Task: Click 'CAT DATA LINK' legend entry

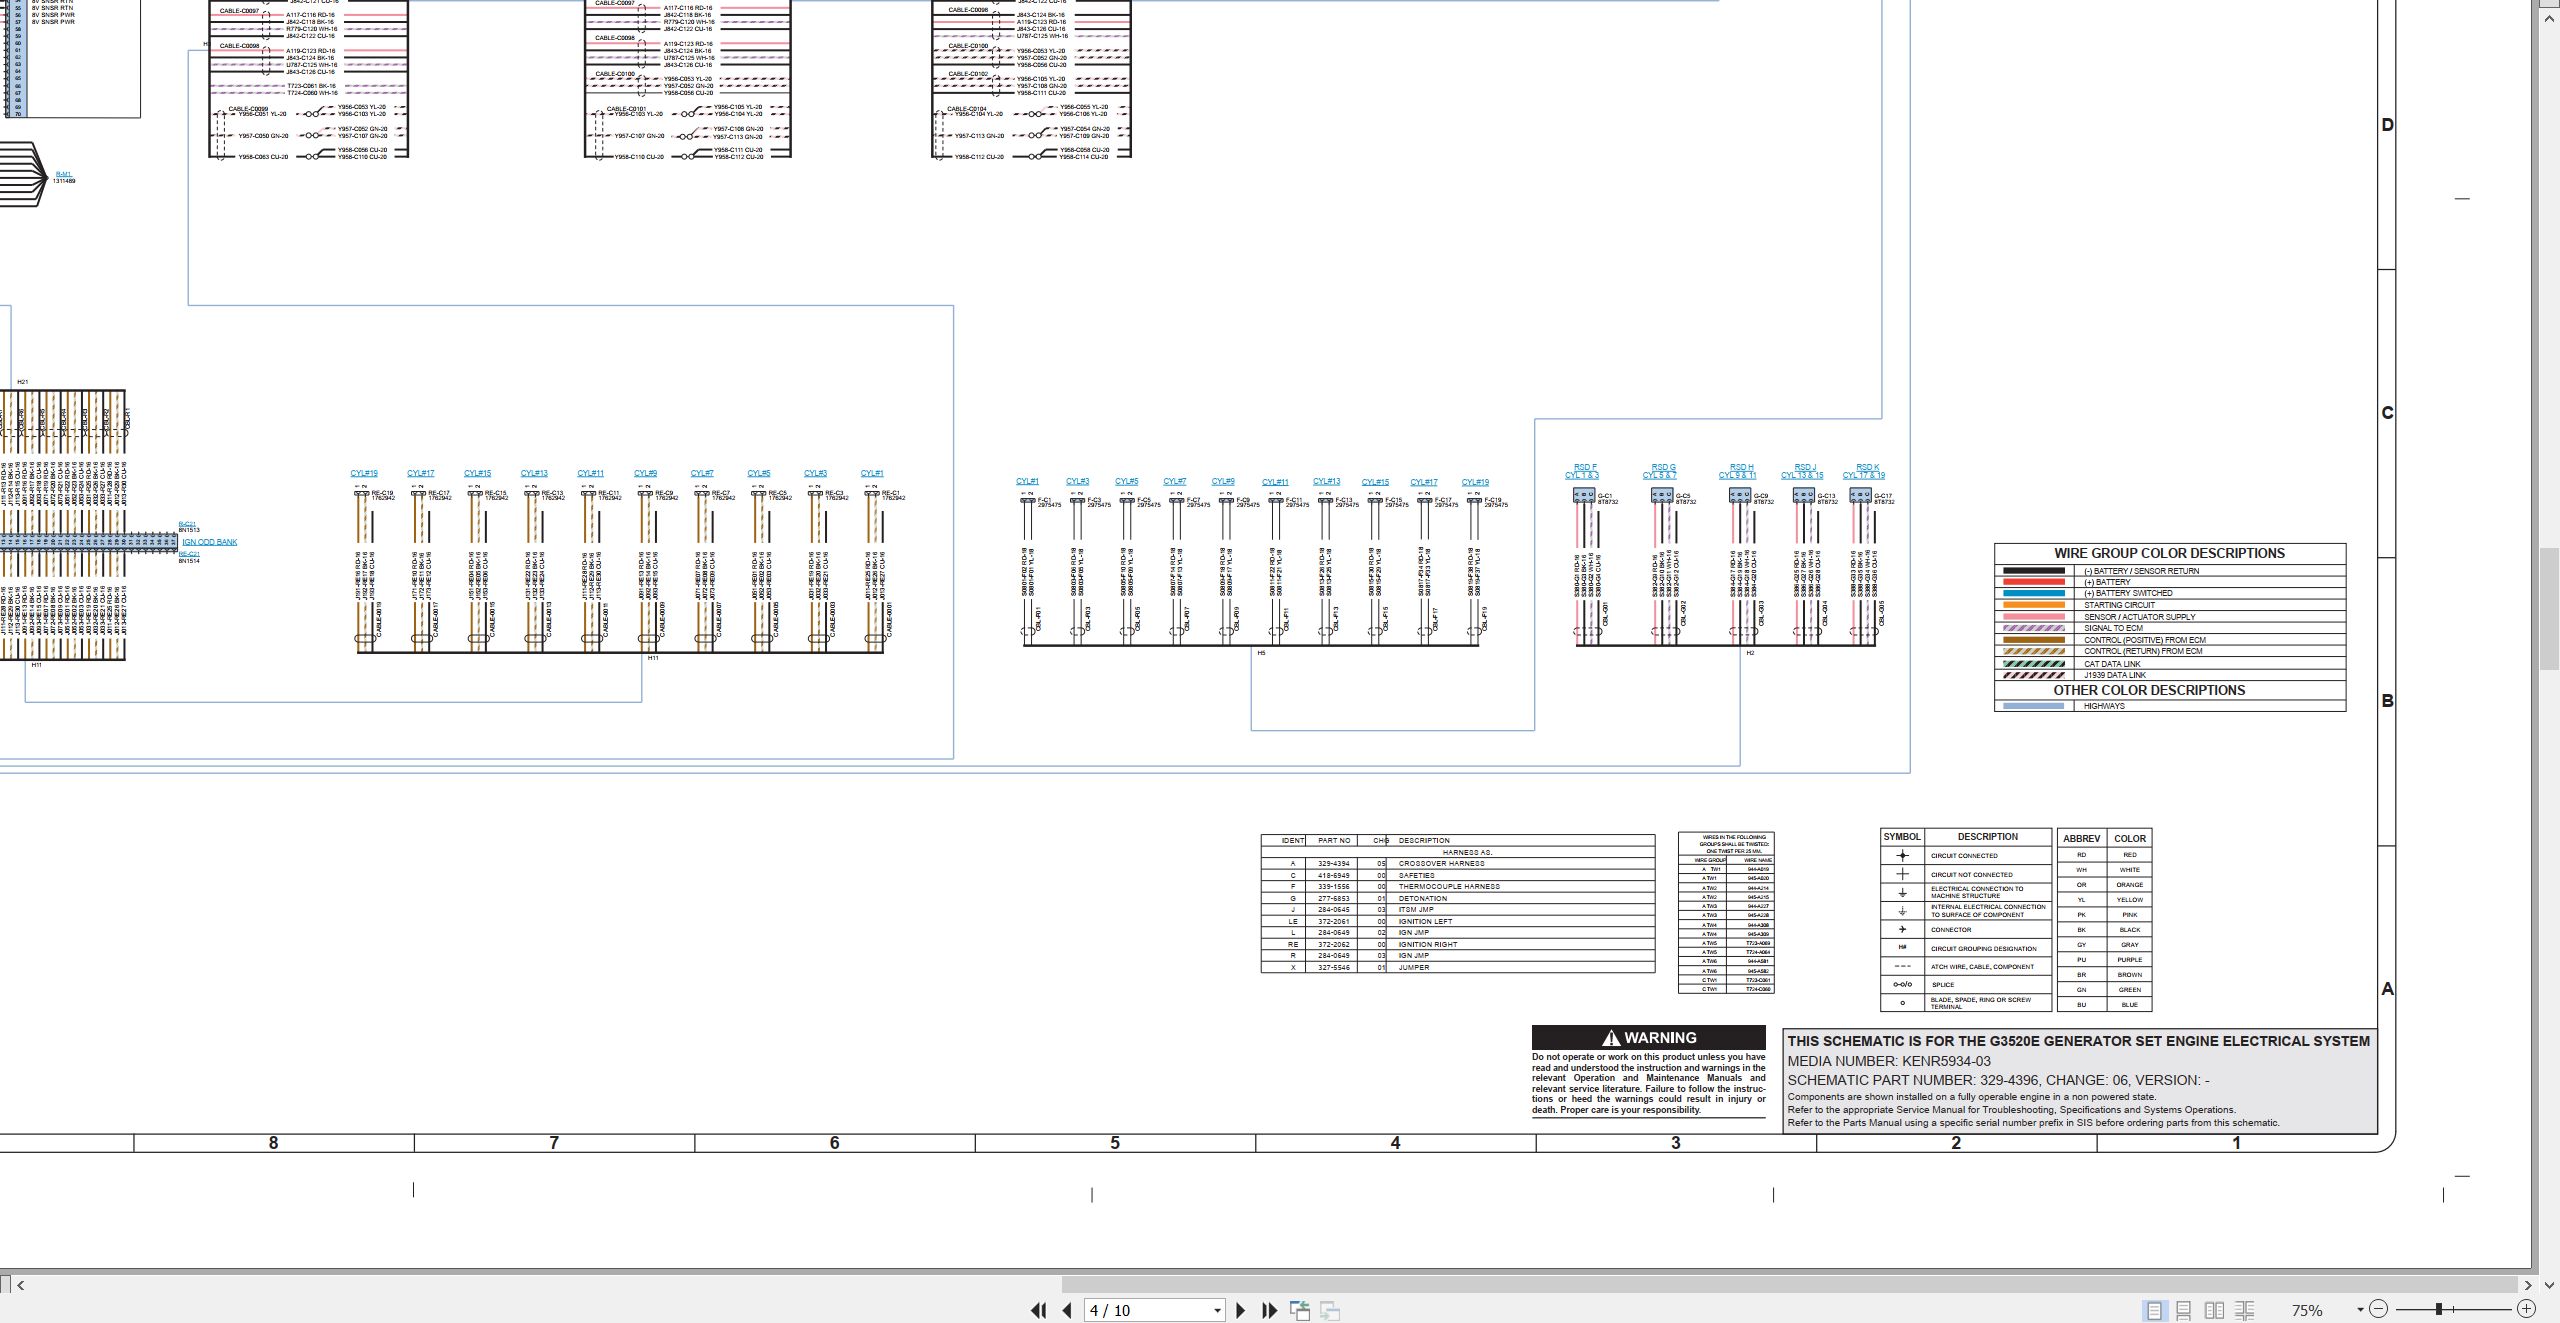Action: pos(2112,664)
